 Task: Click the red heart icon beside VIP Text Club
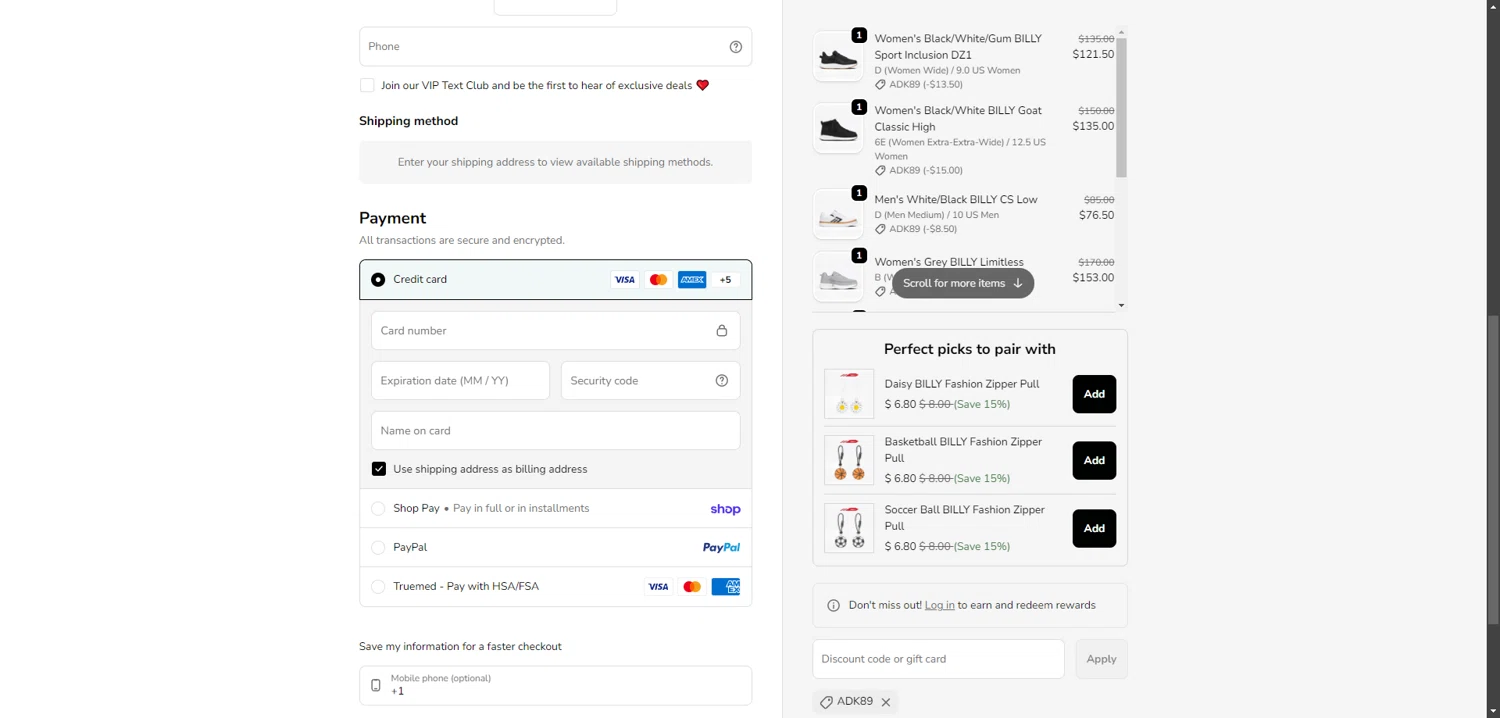(x=702, y=85)
